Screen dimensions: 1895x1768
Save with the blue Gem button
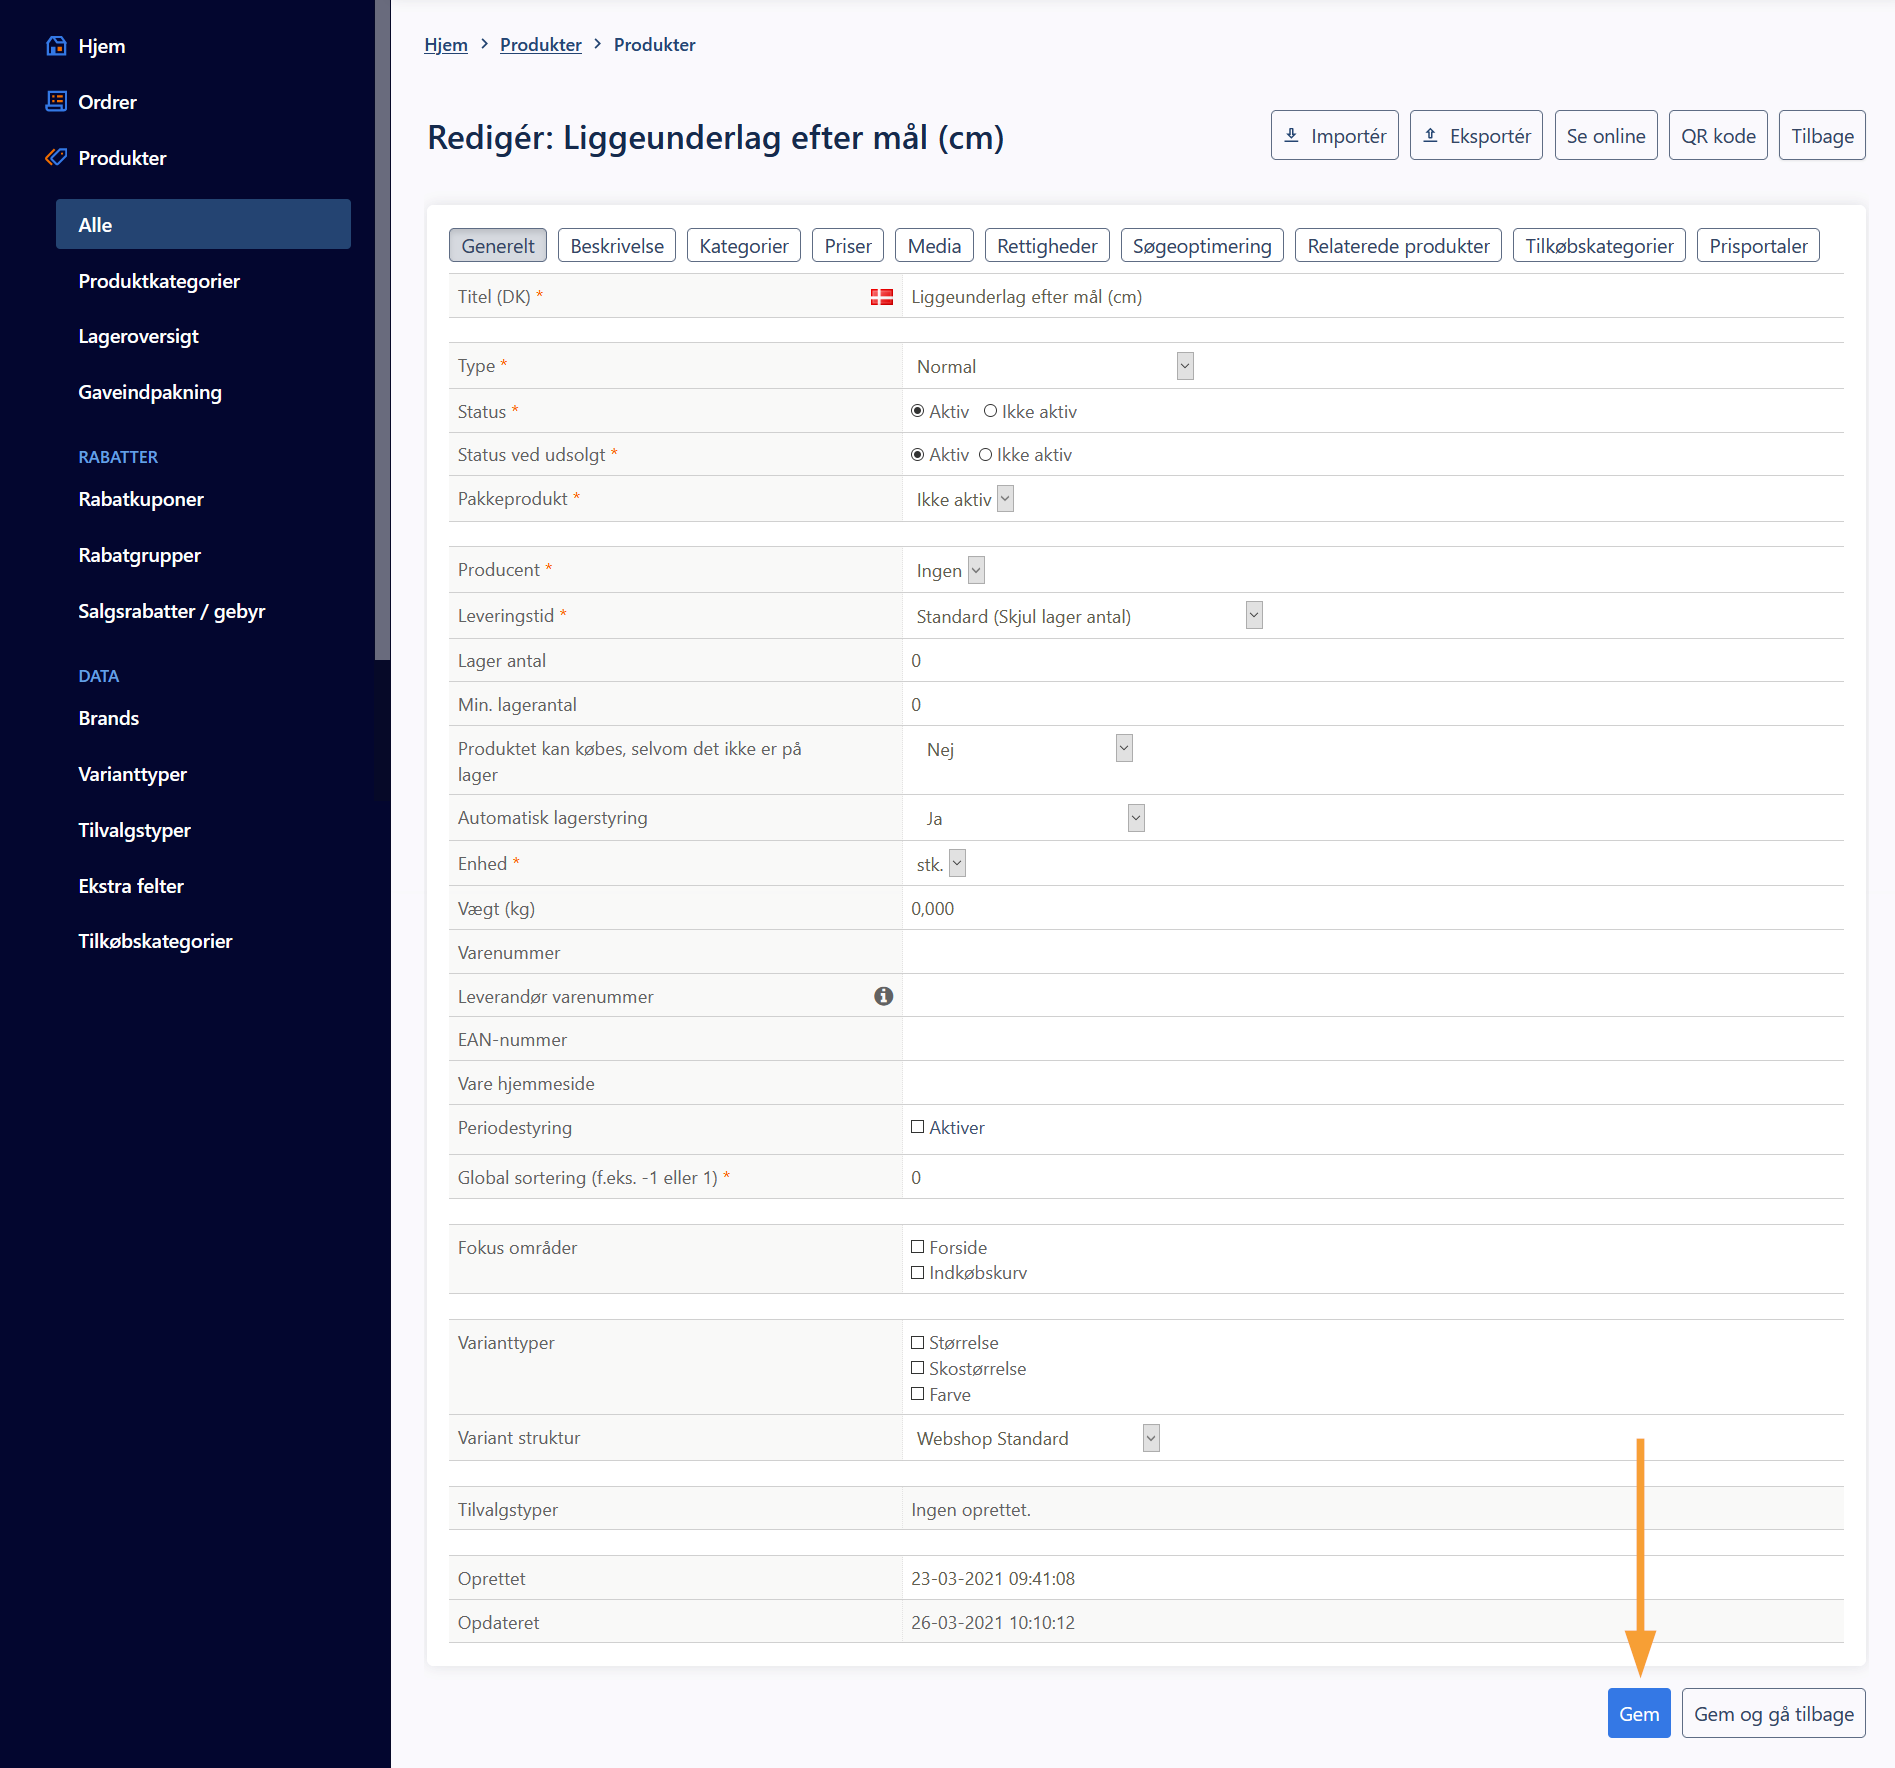coord(1639,1713)
